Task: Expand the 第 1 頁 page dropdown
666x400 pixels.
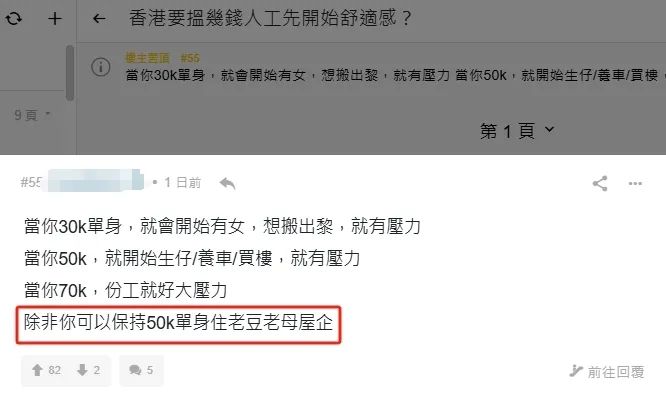Action: click(x=517, y=131)
